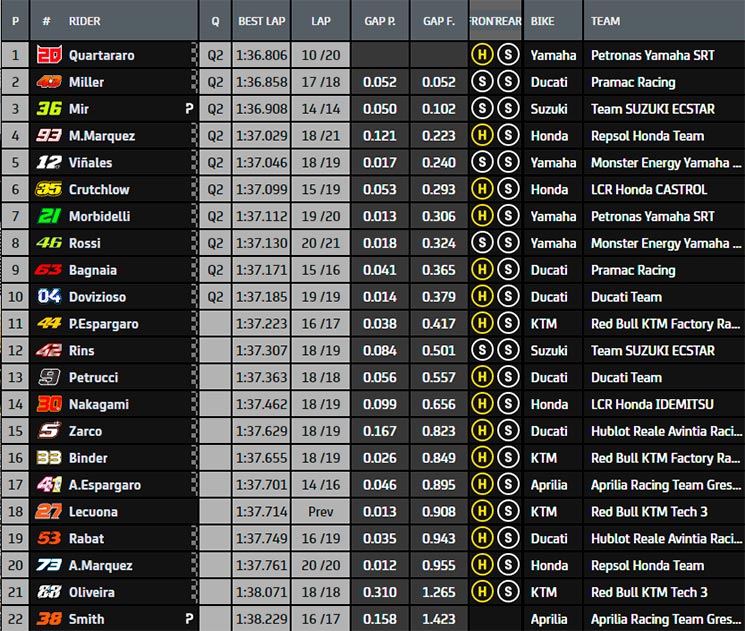Click Binder's number 33 badge
The height and width of the screenshot is (631, 745).
(49, 458)
